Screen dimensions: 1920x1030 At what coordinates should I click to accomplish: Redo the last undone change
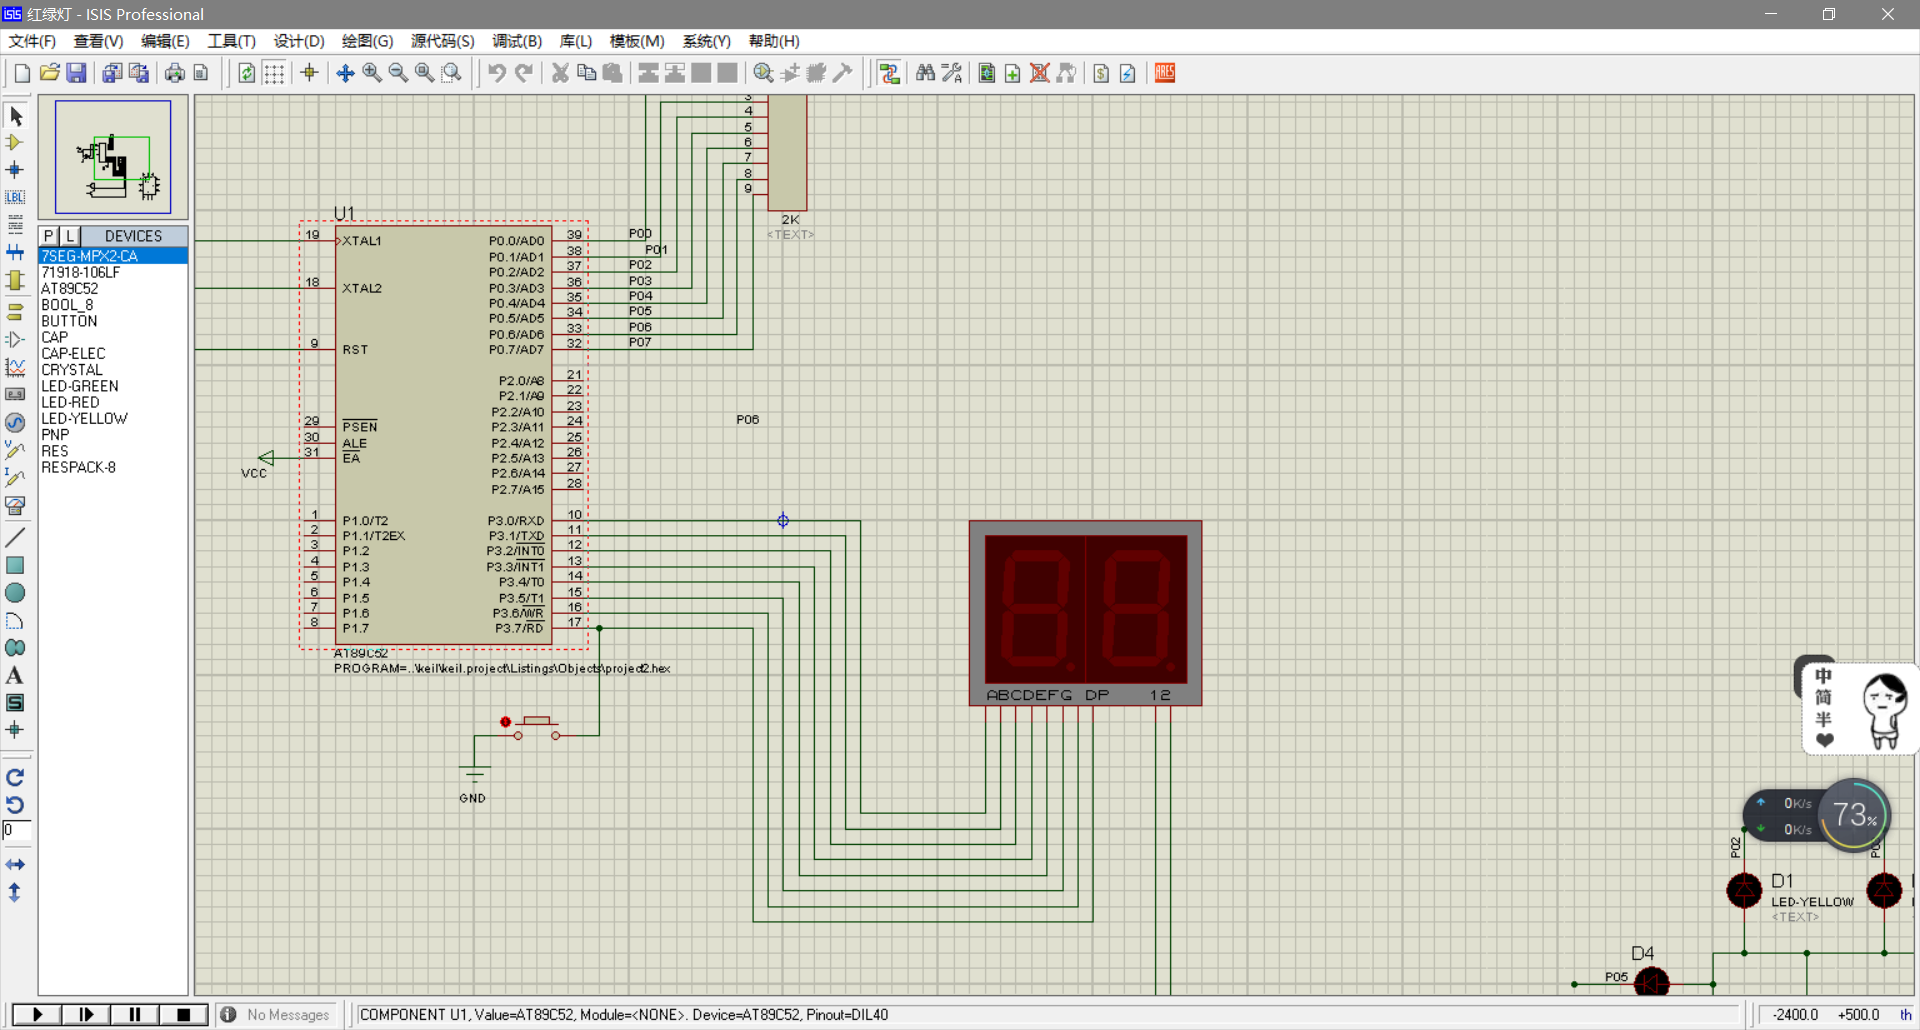coord(523,73)
